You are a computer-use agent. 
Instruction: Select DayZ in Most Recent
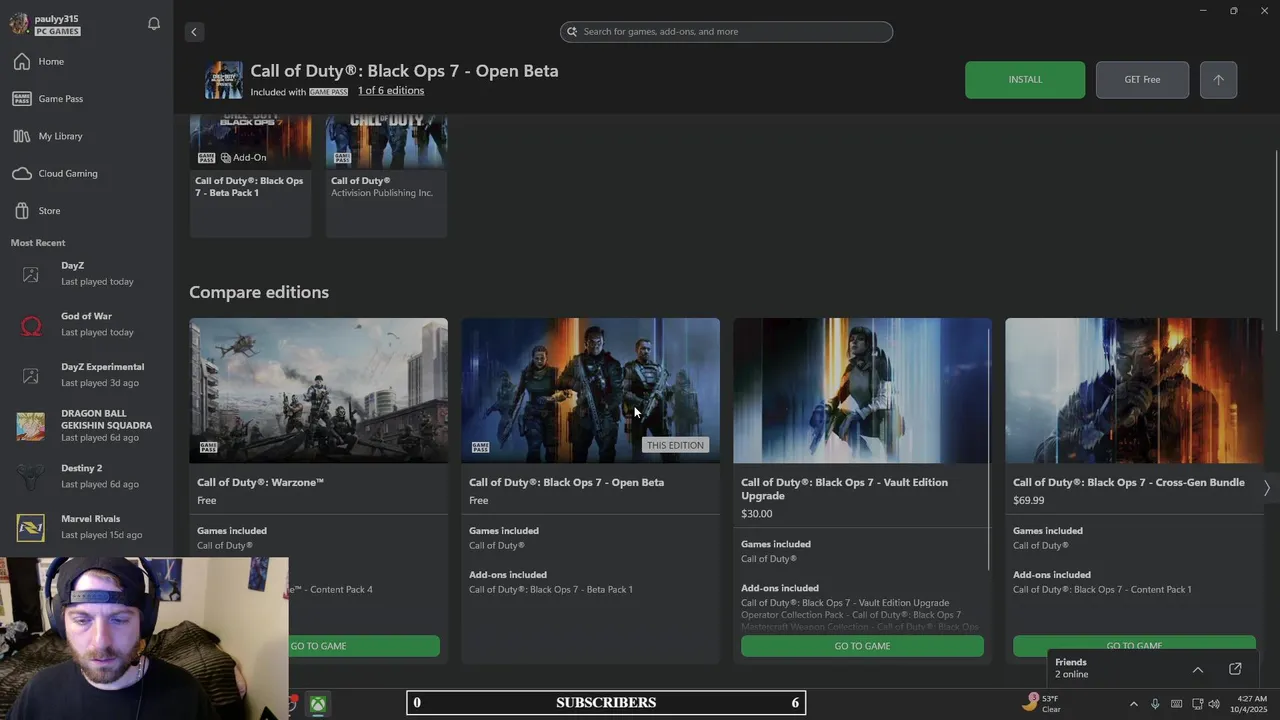(86, 274)
